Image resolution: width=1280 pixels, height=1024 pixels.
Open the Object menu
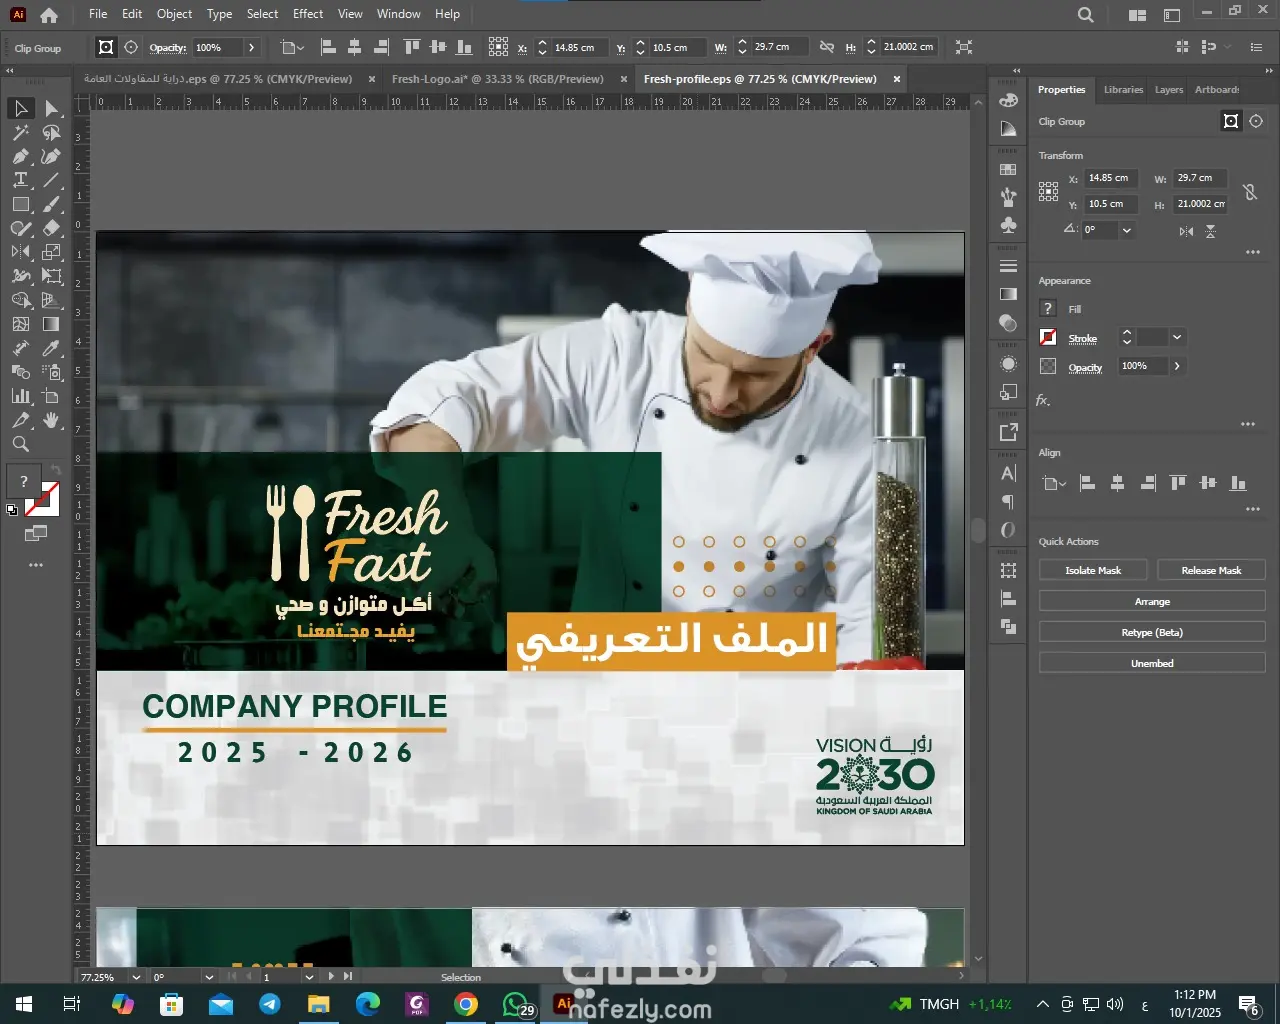click(x=174, y=14)
